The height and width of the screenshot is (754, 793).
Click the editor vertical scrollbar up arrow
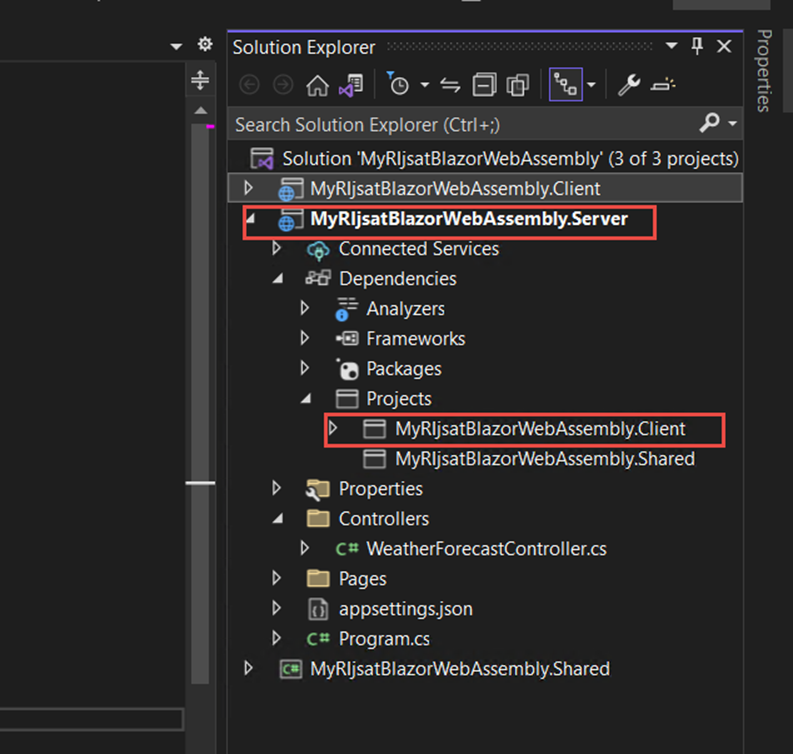(200, 110)
